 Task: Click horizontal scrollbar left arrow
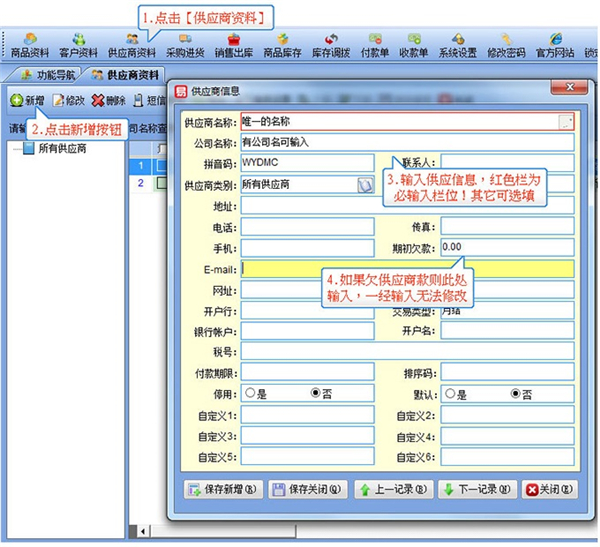point(143,531)
